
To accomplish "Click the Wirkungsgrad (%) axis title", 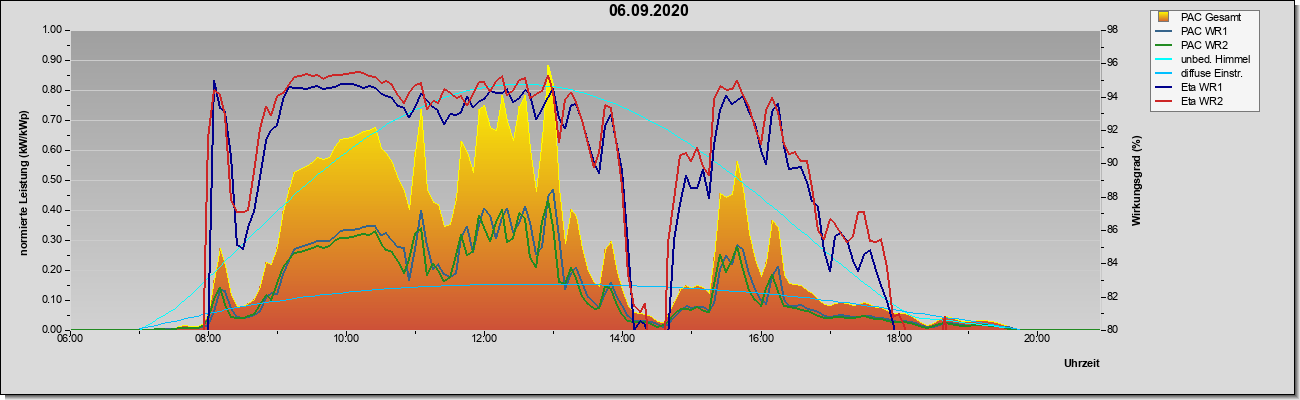I will point(1137,180).
